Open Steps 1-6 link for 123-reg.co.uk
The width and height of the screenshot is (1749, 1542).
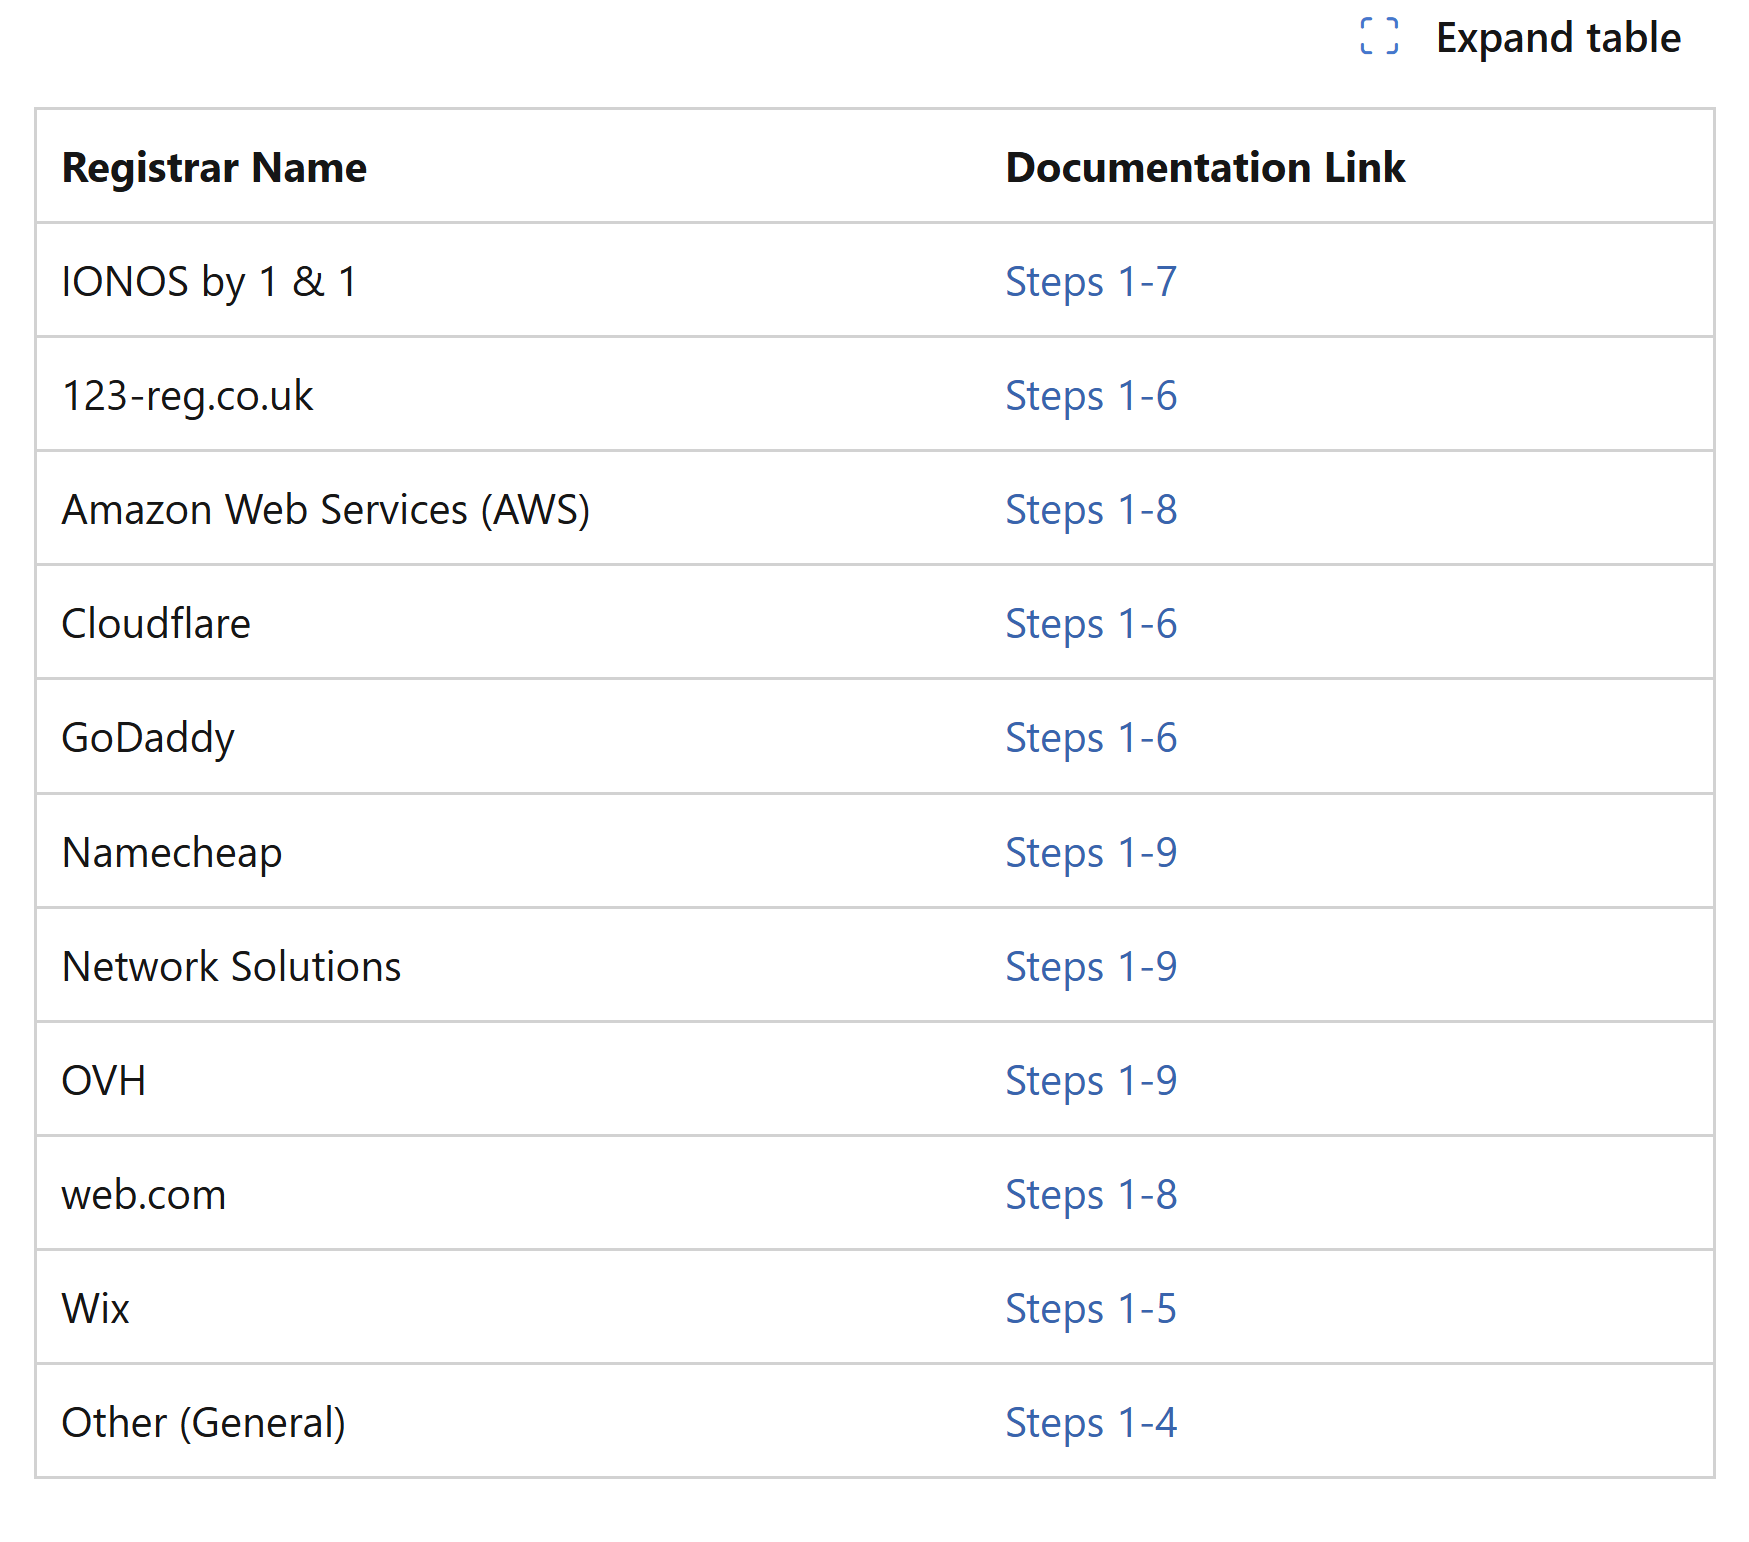pos(1090,395)
